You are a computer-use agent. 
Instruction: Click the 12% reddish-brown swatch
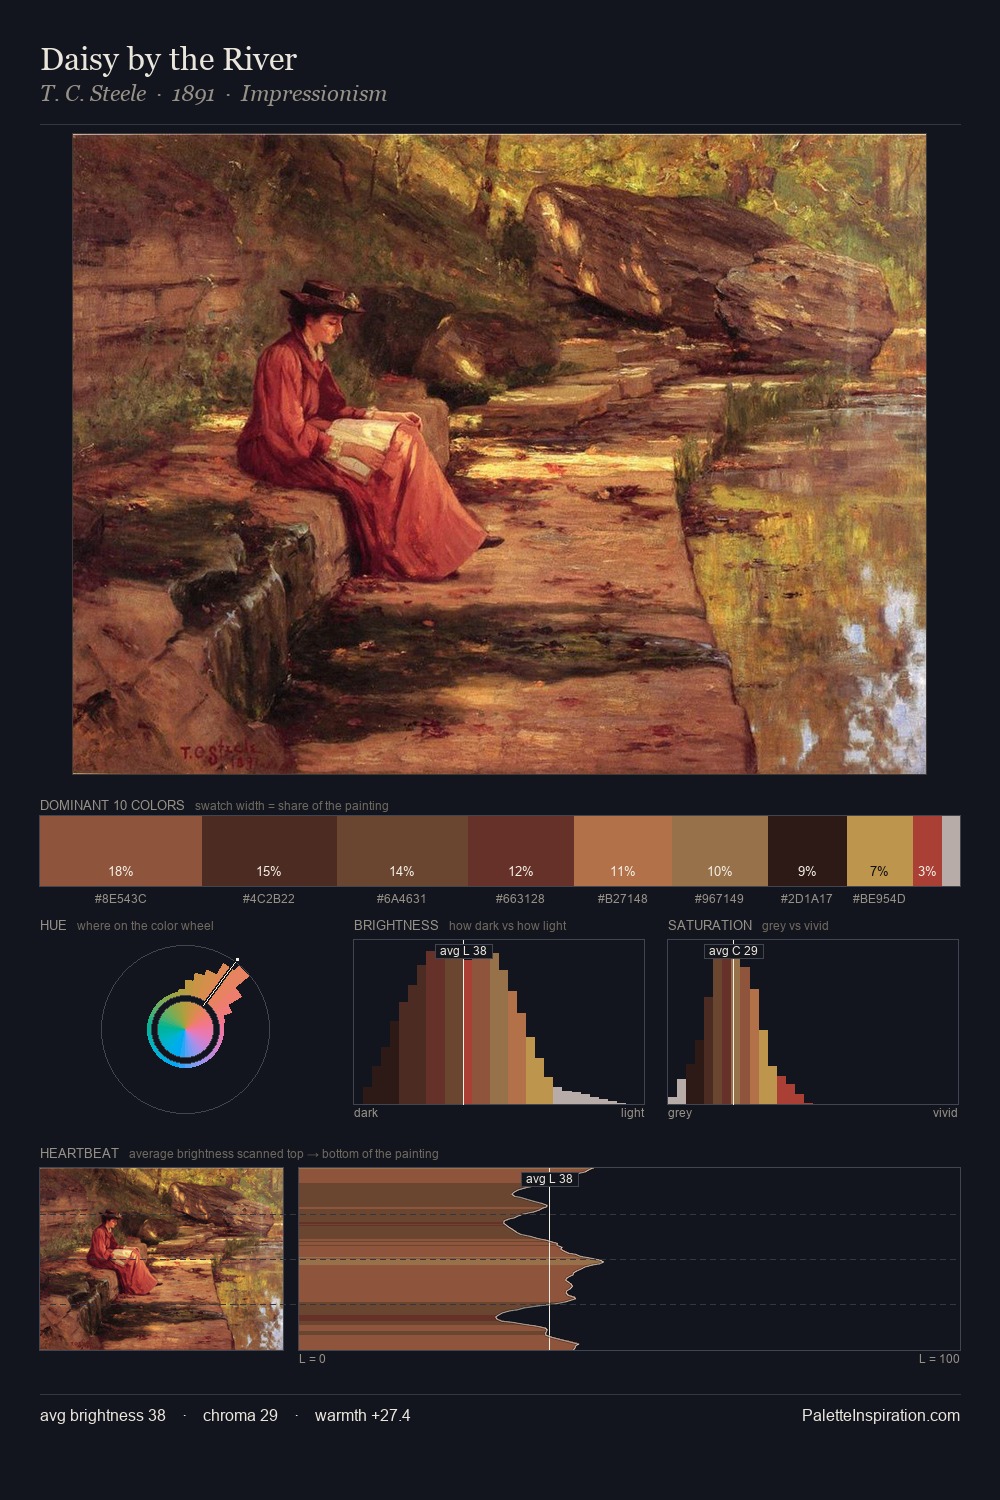pyautogui.click(x=521, y=851)
